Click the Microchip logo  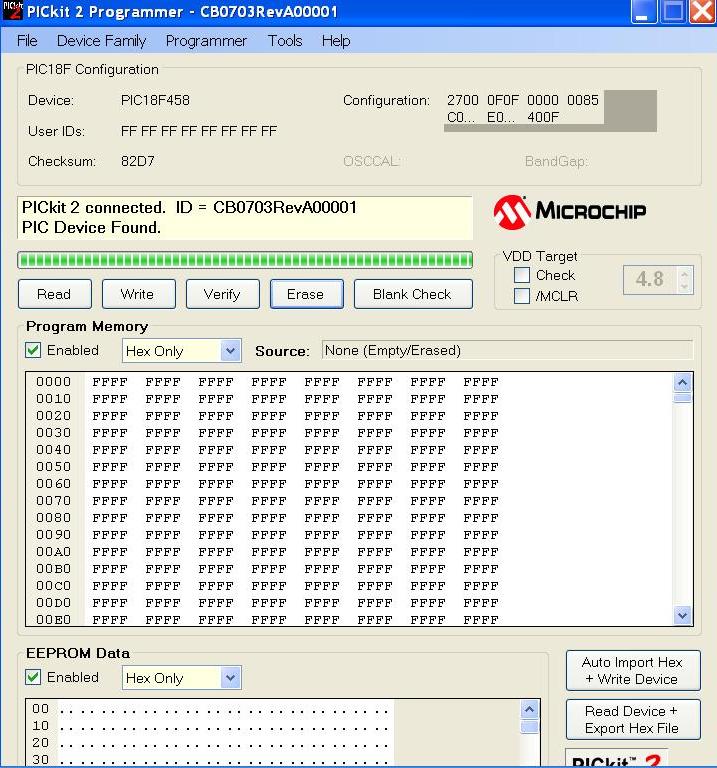pos(570,212)
